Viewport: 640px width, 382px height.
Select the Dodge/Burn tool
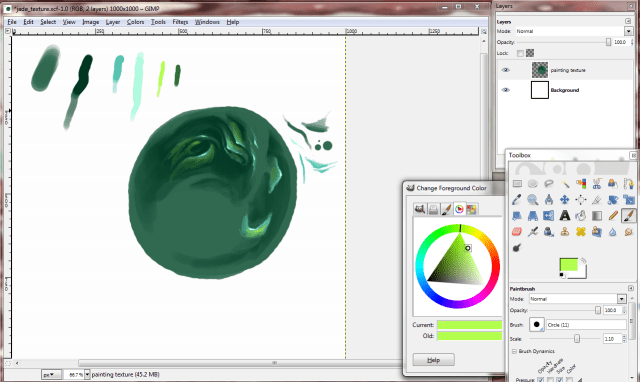[x=517, y=247]
